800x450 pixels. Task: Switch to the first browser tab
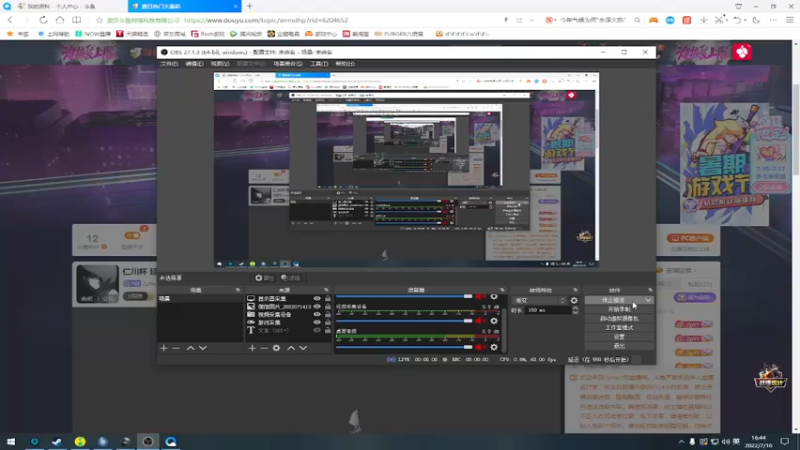(x=64, y=6)
